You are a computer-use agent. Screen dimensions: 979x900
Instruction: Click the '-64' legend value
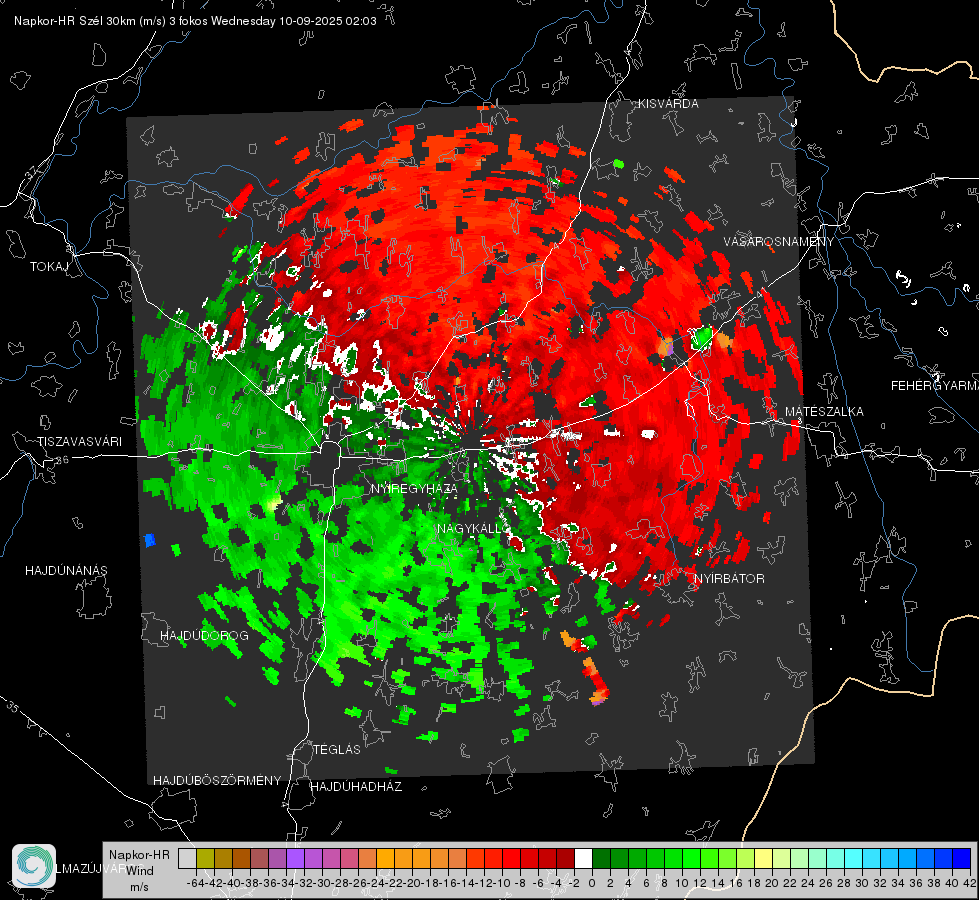(196, 883)
